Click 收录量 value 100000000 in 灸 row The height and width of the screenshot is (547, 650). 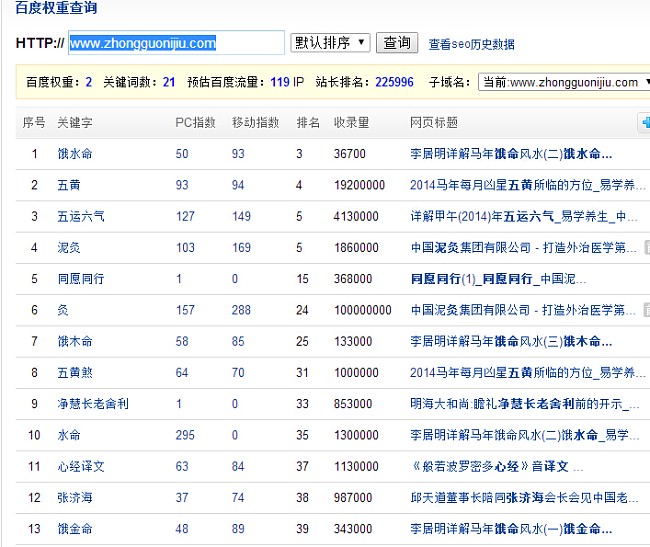click(363, 310)
